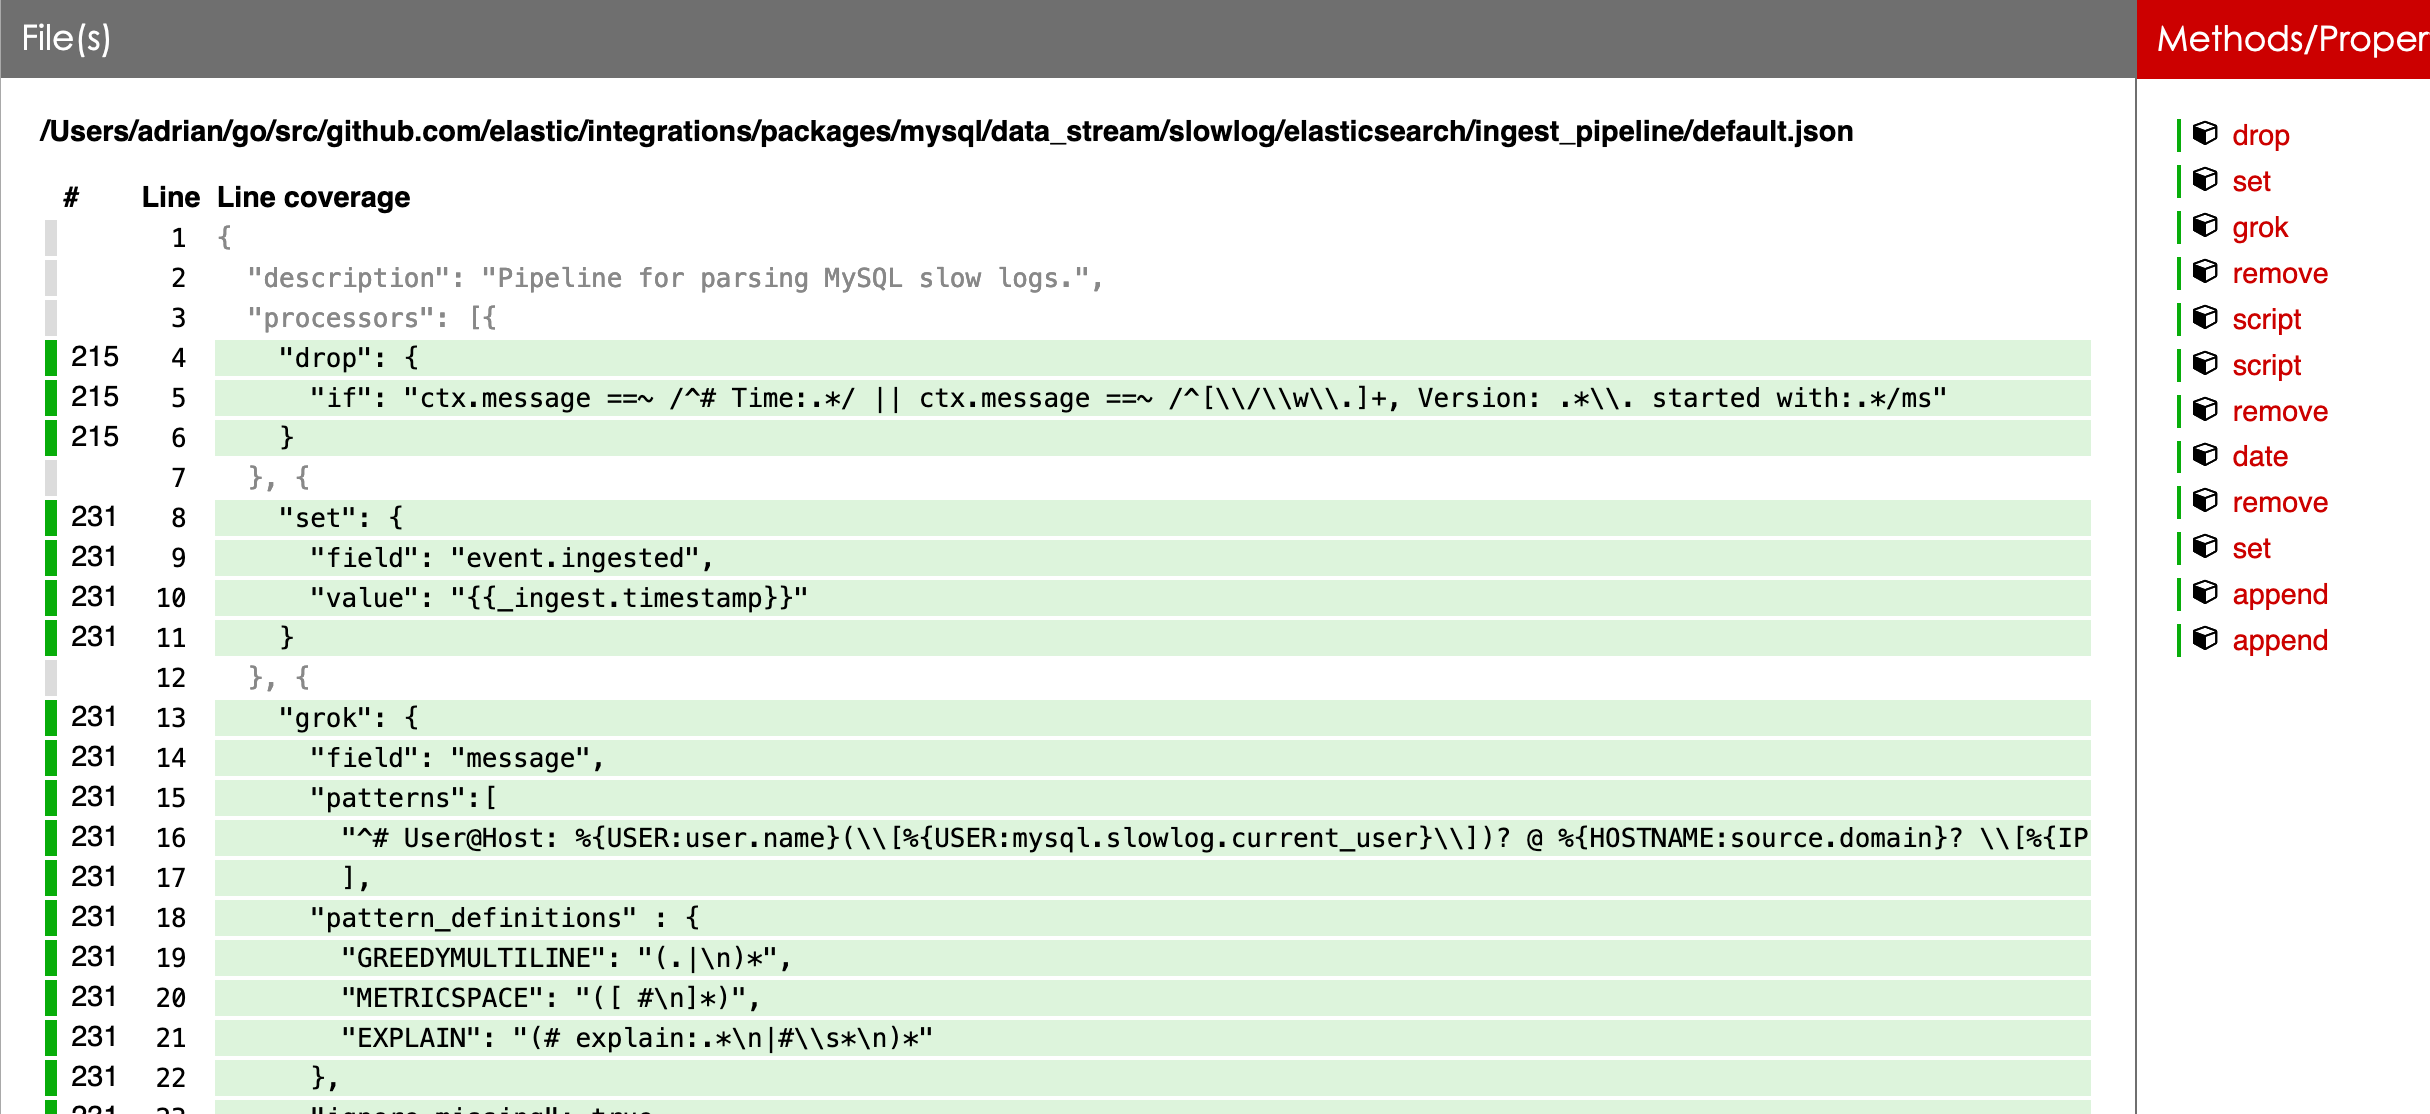2430x1114 pixels.
Task: Click the Line coverage column header
Action: (x=313, y=197)
